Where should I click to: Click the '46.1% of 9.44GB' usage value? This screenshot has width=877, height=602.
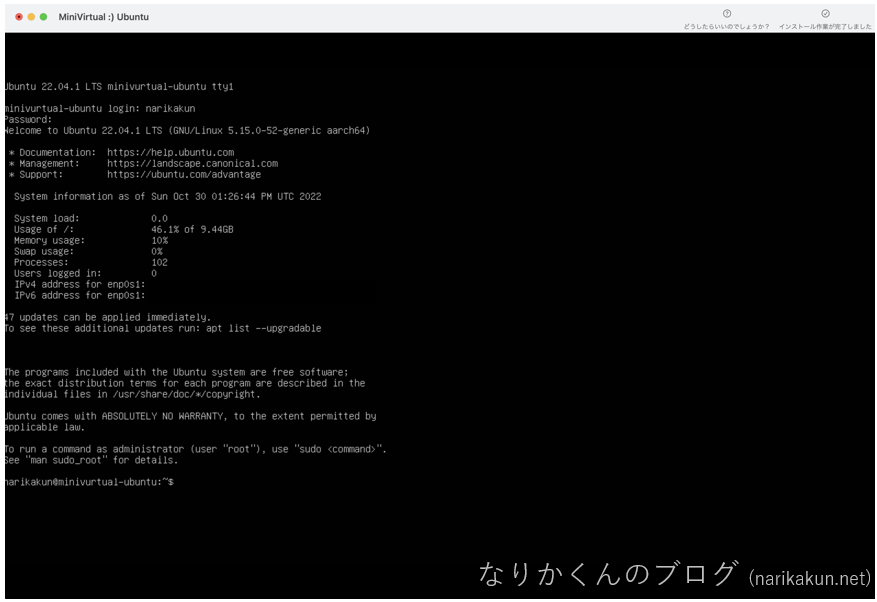(x=192, y=229)
